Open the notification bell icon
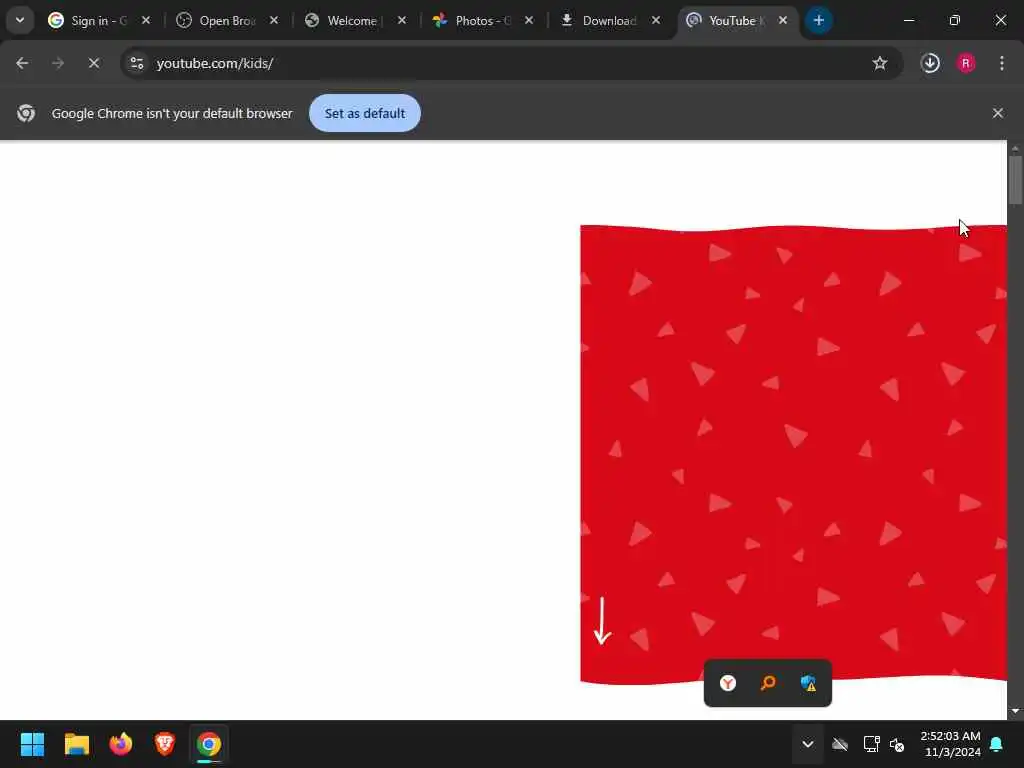 pyautogui.click(x=997, y=744)
